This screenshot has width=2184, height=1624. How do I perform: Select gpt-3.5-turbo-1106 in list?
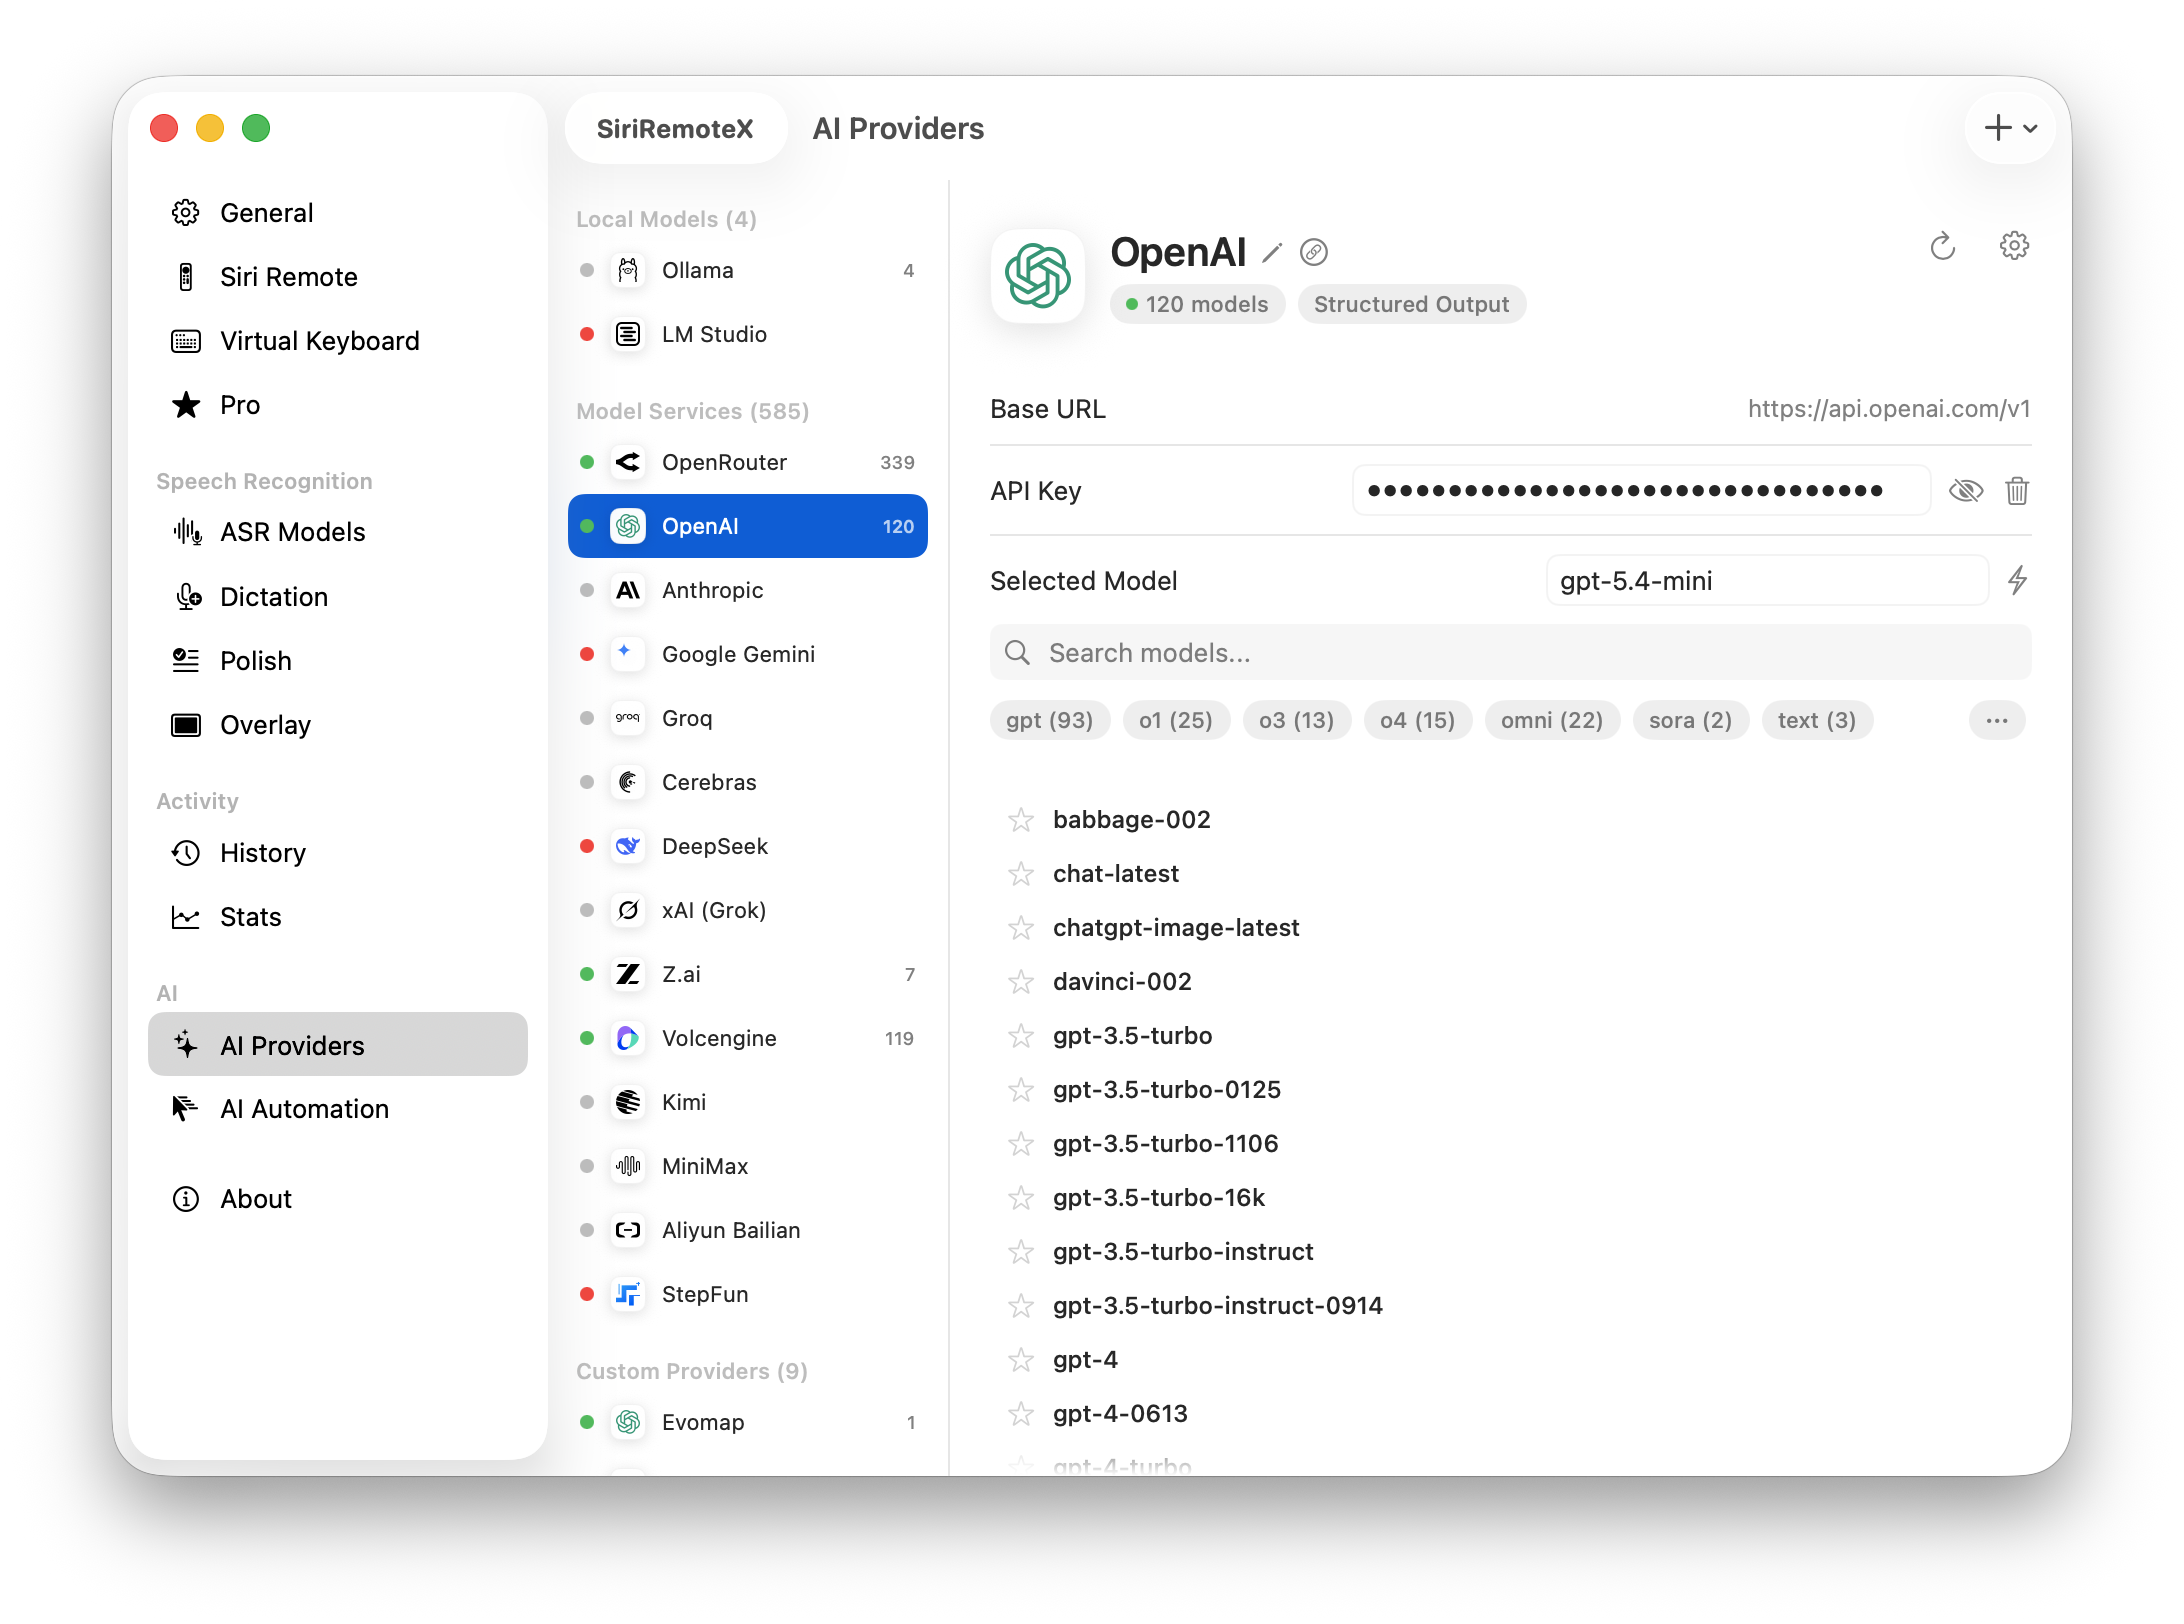coord(1165,1144)
